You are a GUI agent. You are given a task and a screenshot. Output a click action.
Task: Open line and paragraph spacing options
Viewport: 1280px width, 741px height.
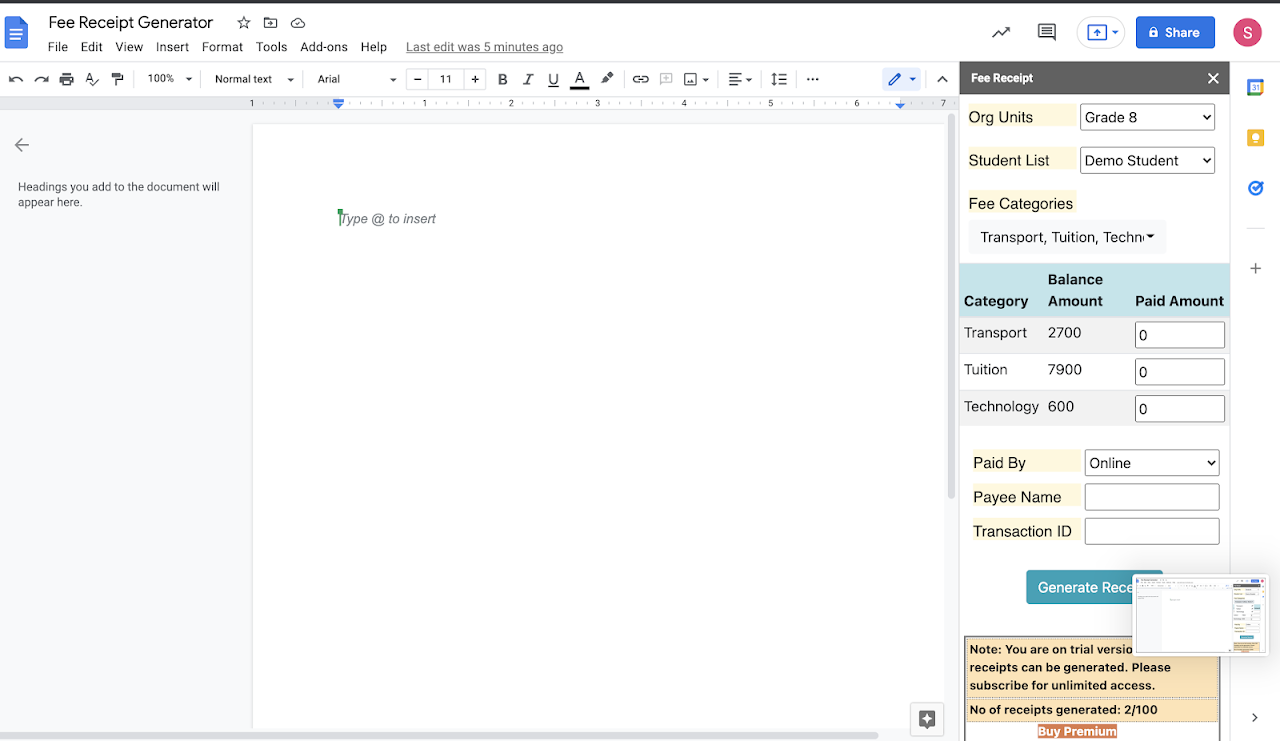[x=779, y=79]
